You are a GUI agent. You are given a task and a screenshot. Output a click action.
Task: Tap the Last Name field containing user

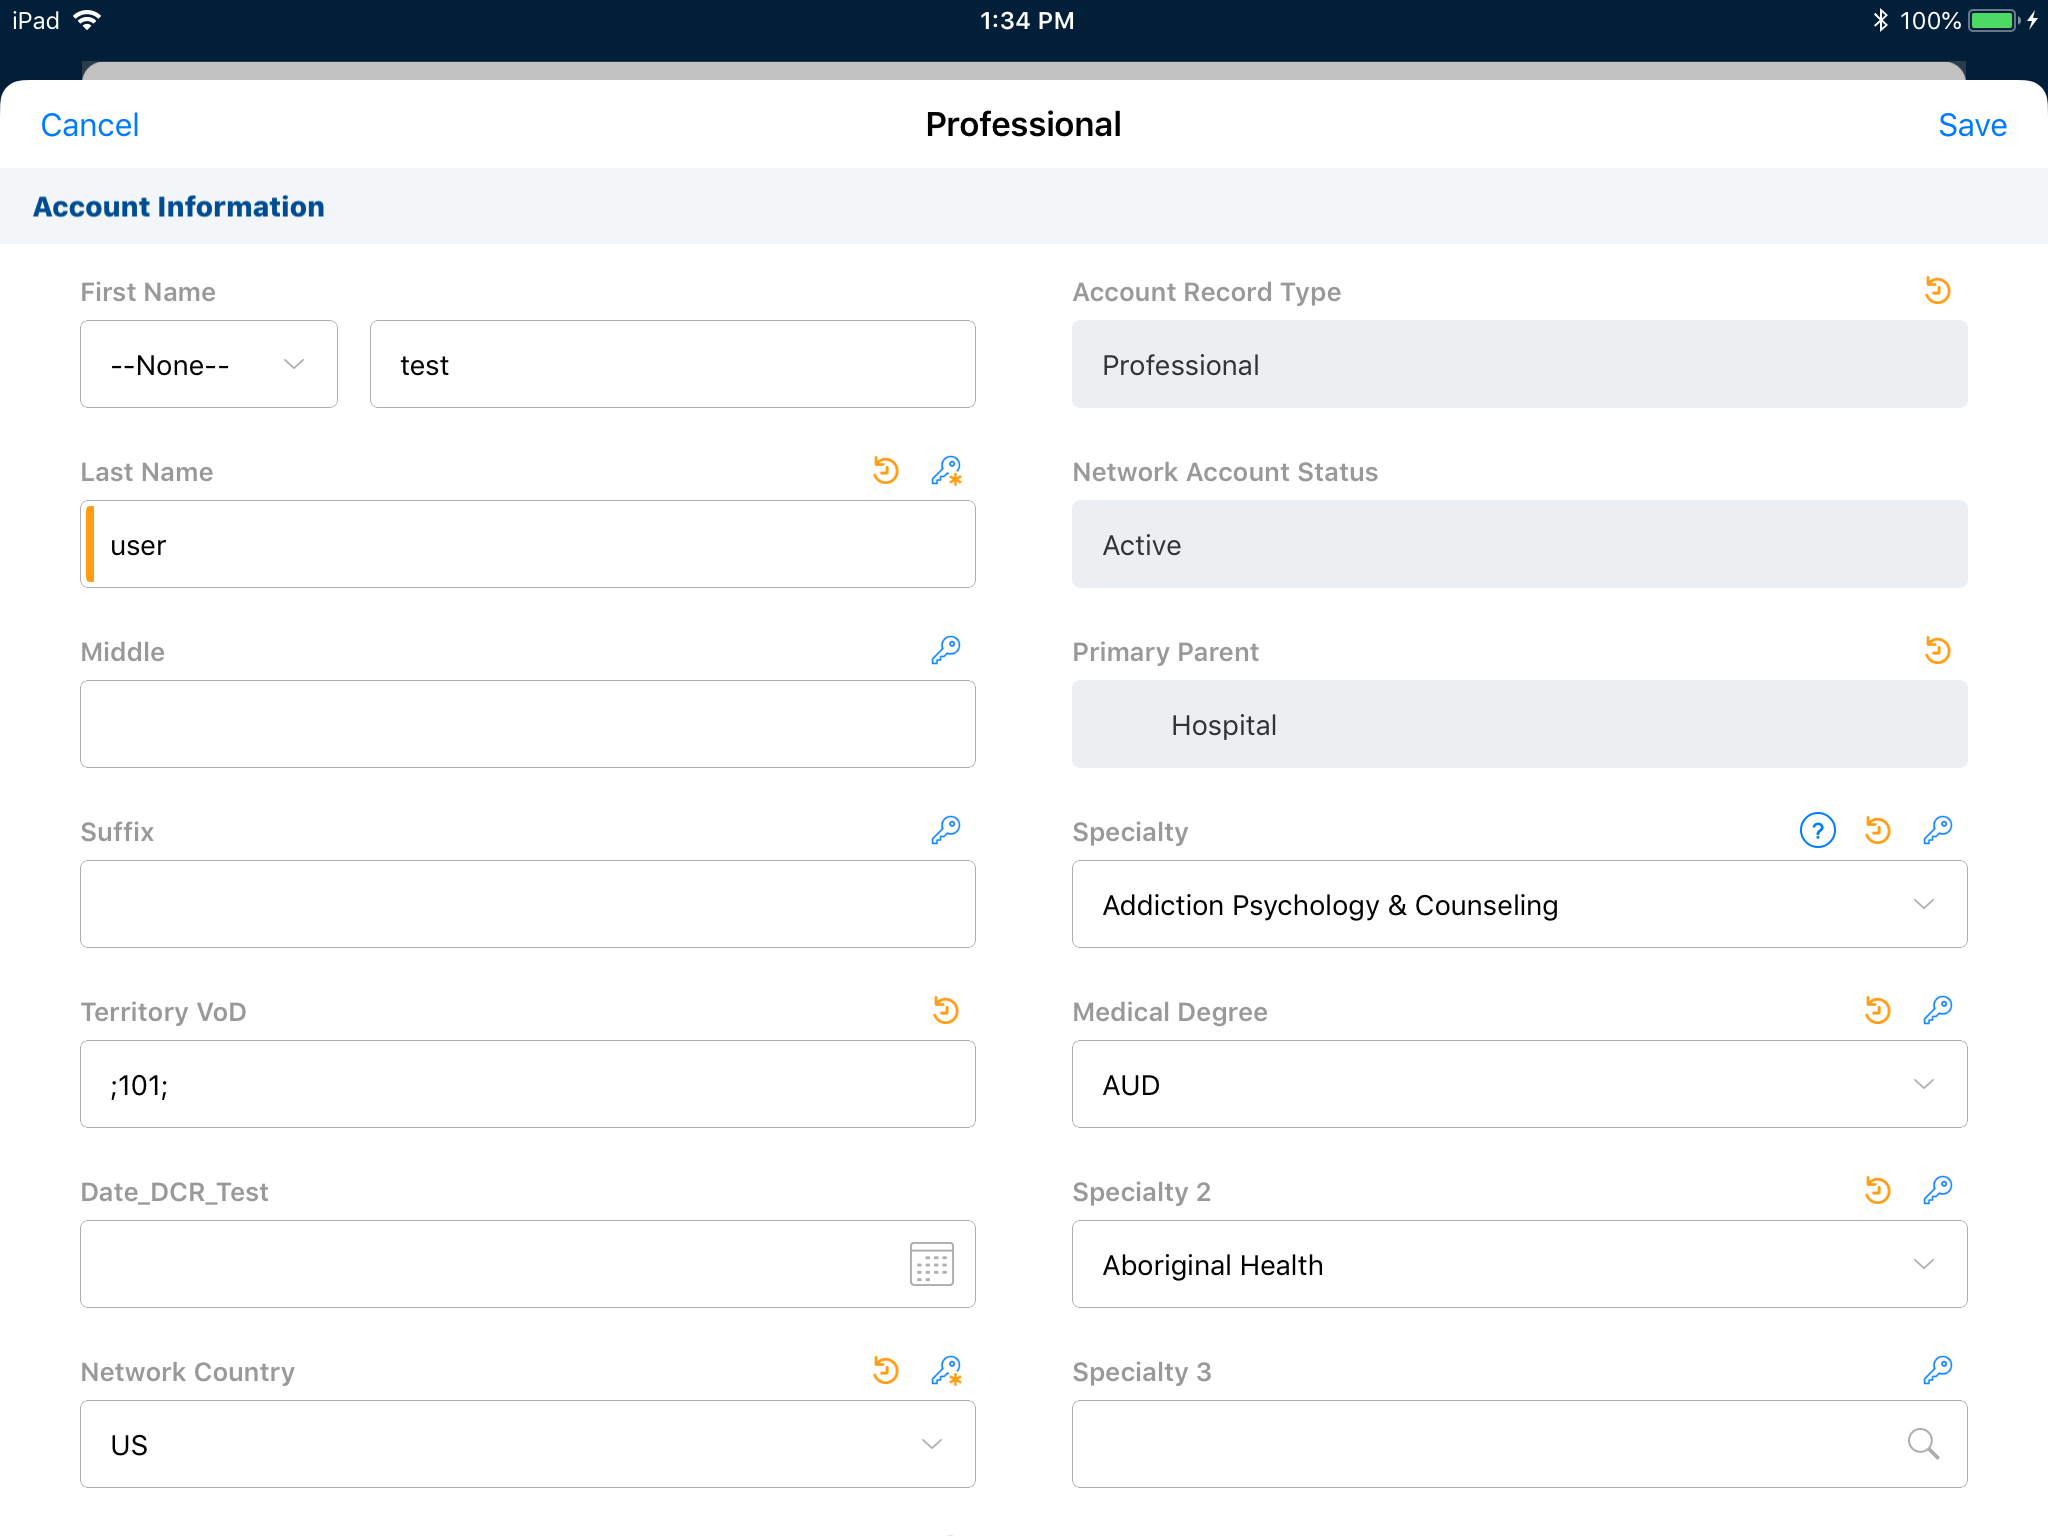click(527, 544)
